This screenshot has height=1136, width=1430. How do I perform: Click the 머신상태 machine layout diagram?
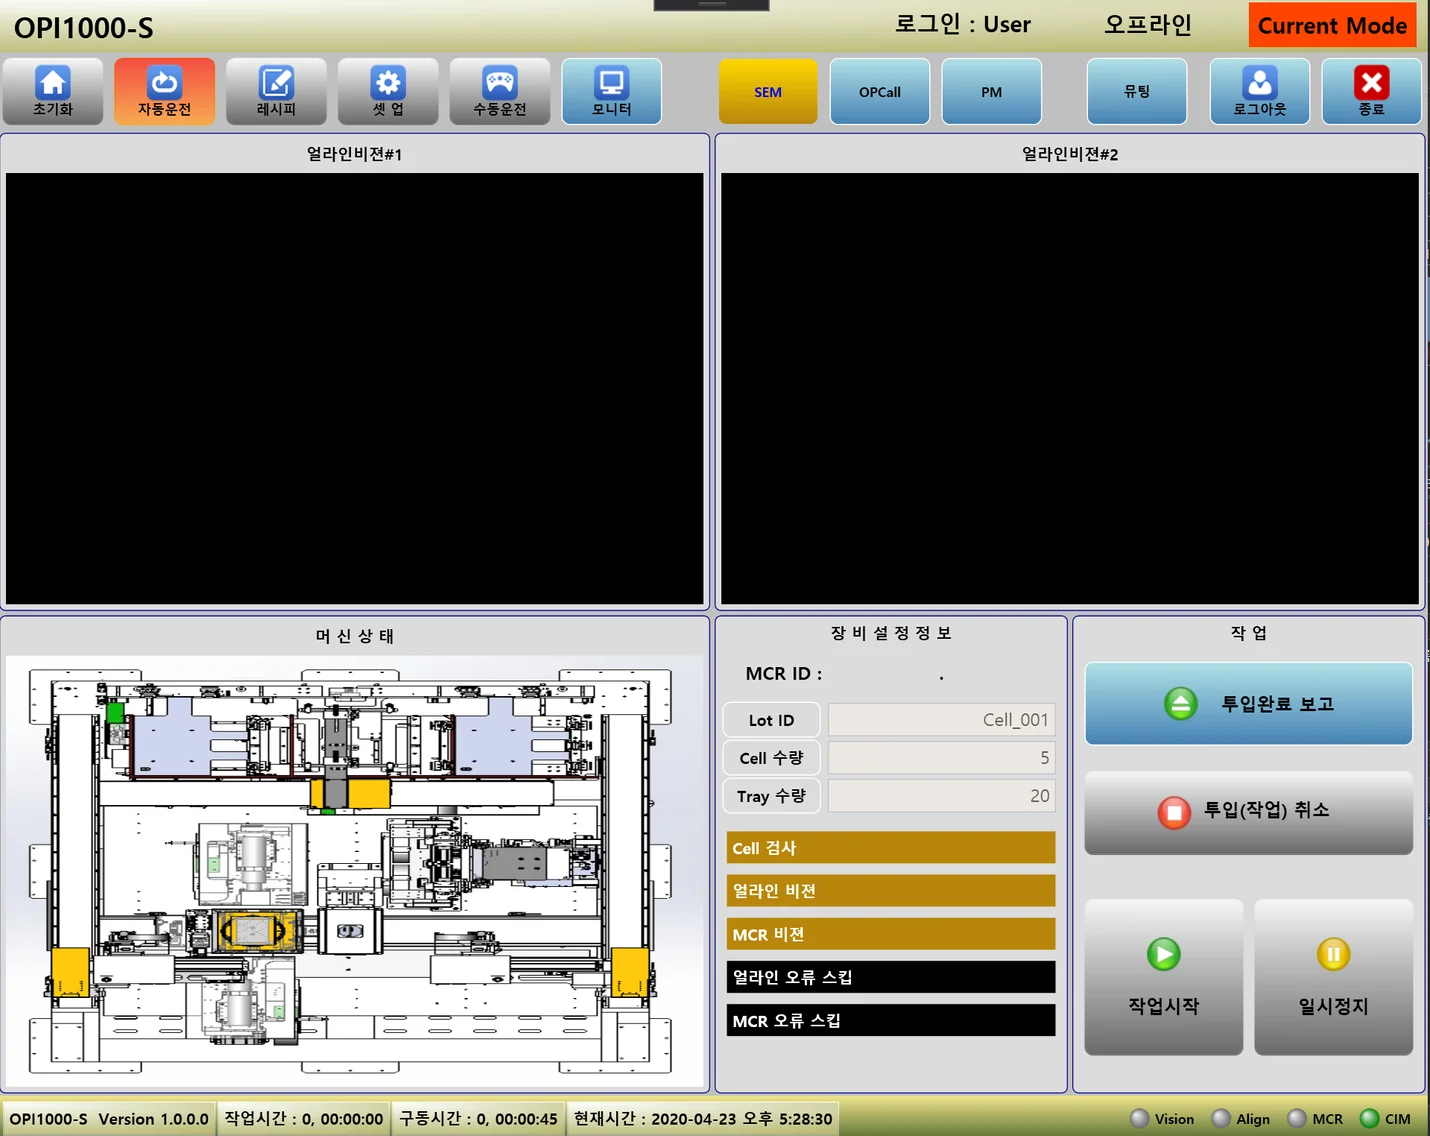coord(355,871)
